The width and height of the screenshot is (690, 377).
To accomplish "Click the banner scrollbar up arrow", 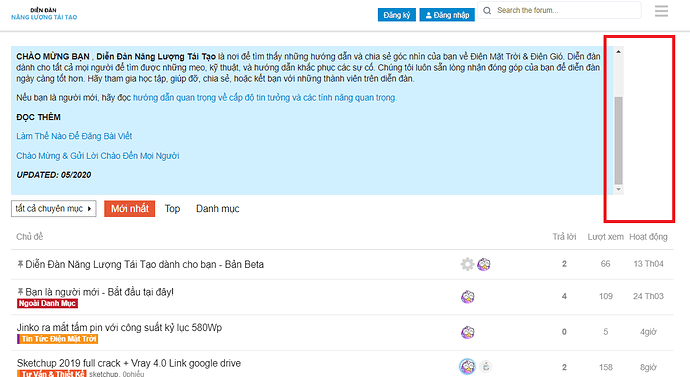I will [x=618, y=52].
